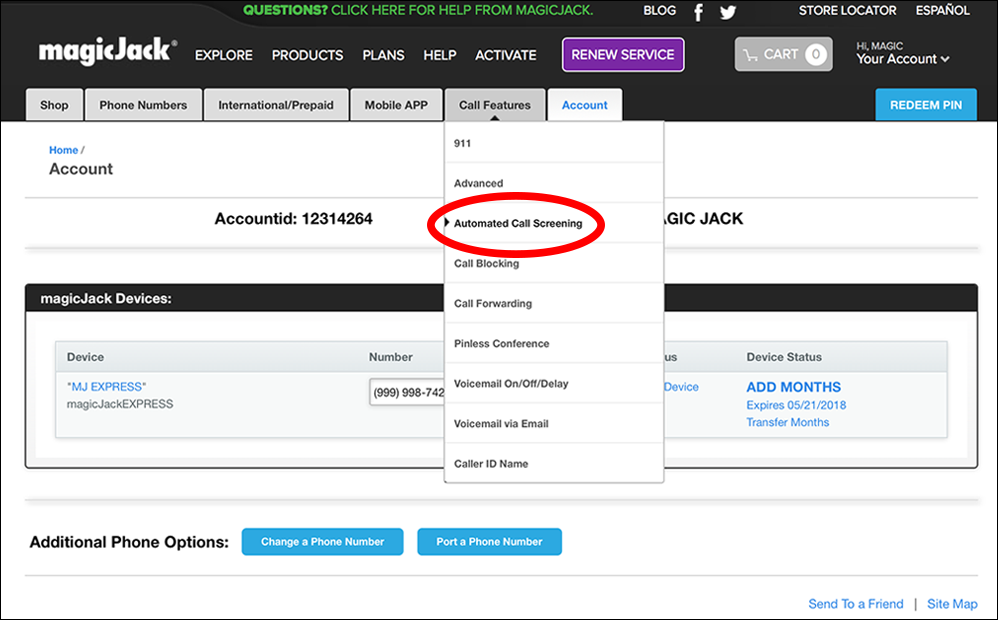Open the Call Features dropdown
Screen dimensions: 998x620
(x=495, y=104)
